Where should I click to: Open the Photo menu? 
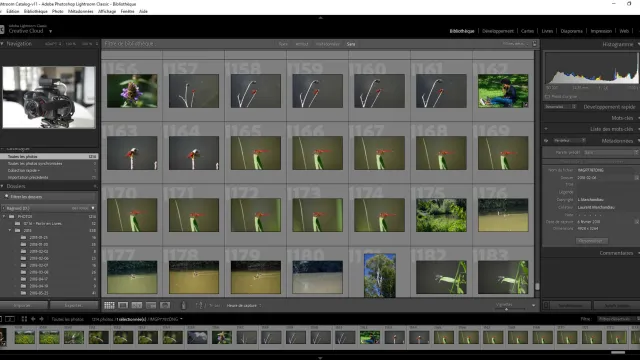[58, 11]
